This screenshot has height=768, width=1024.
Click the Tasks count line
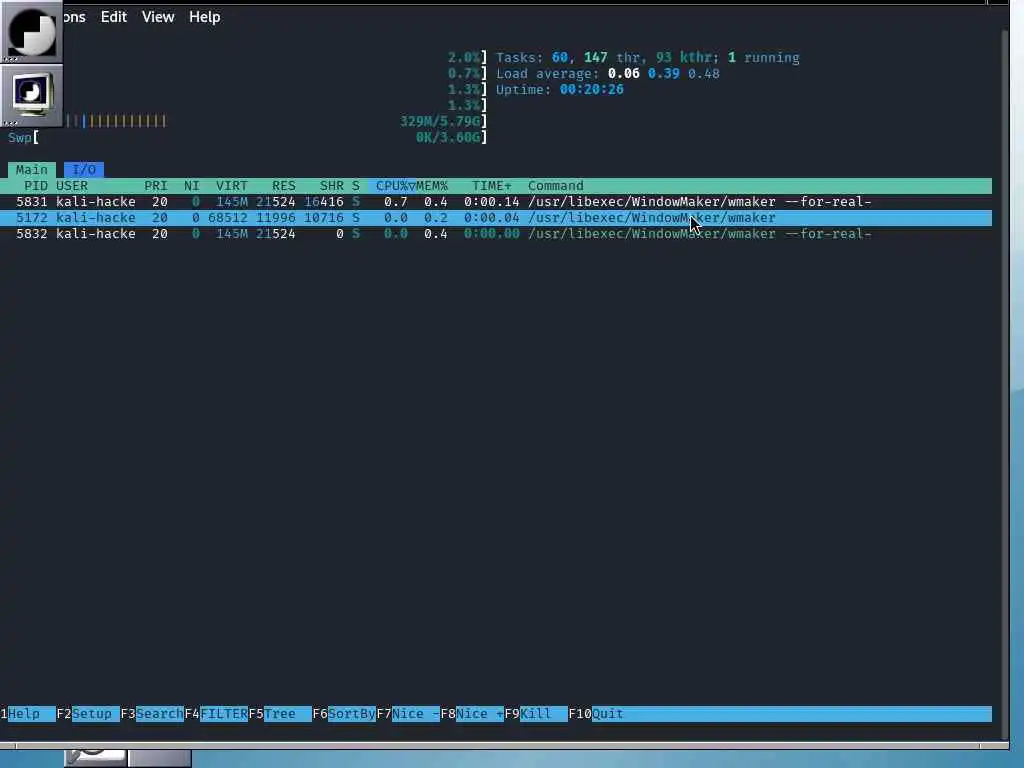tap(647, 57)
